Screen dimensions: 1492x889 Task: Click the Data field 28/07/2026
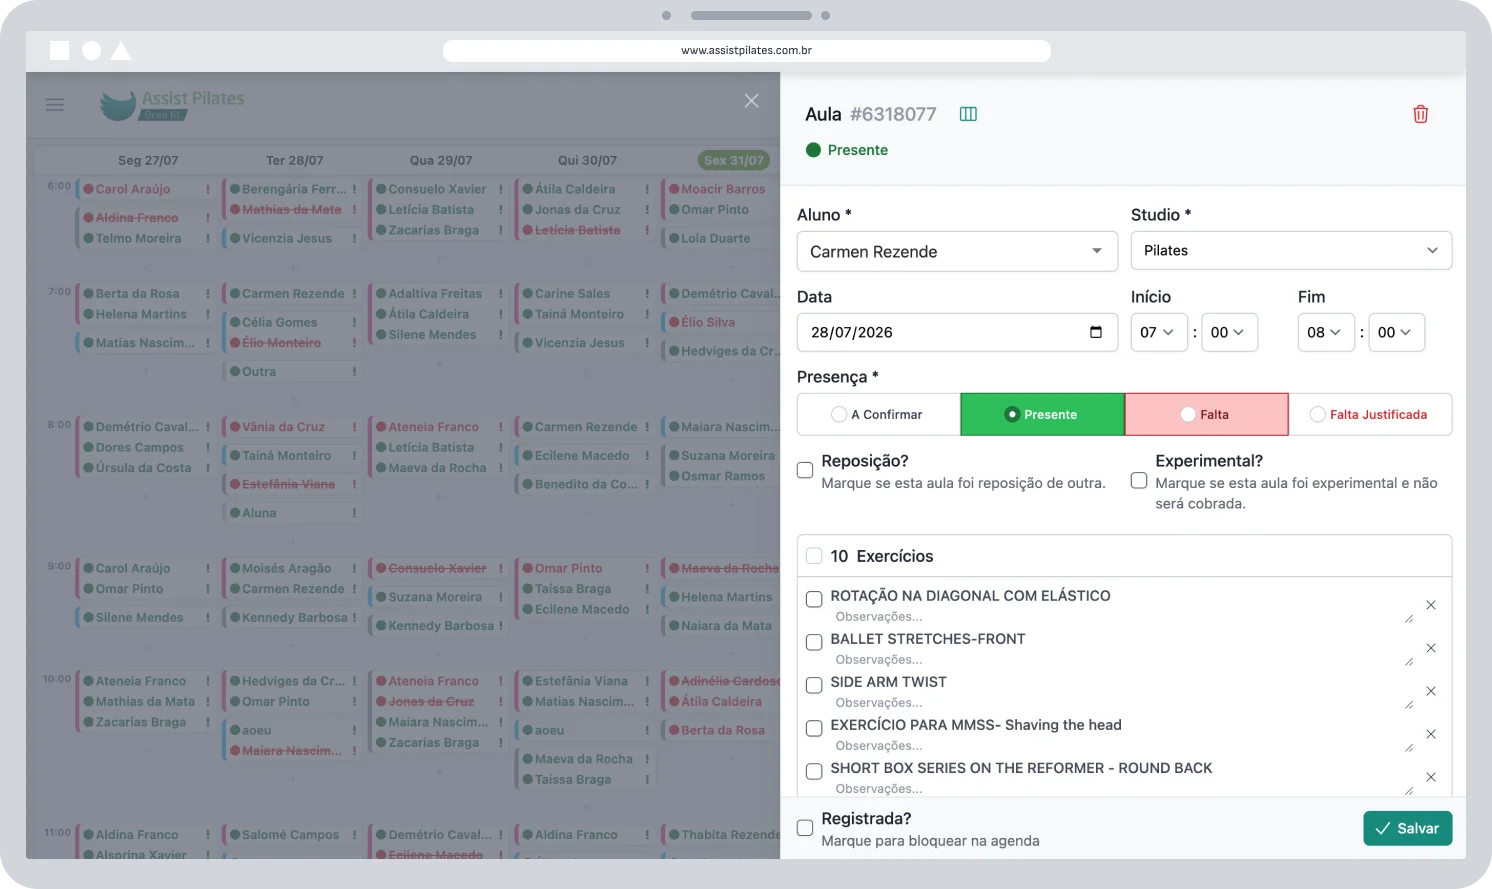click(957, 332)
